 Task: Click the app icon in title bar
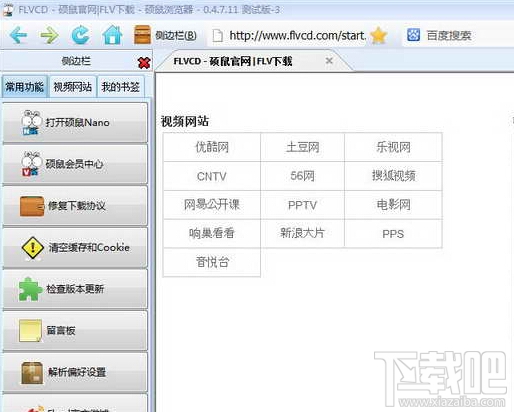coord(8,9)
